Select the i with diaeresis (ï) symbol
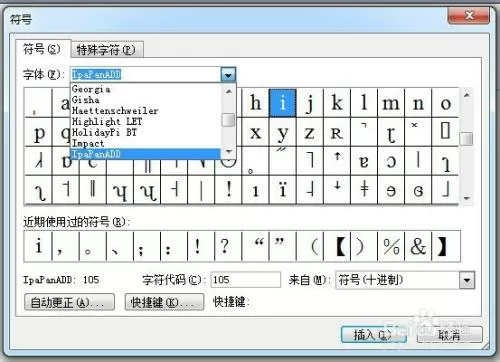 click(x=283, y=190)
